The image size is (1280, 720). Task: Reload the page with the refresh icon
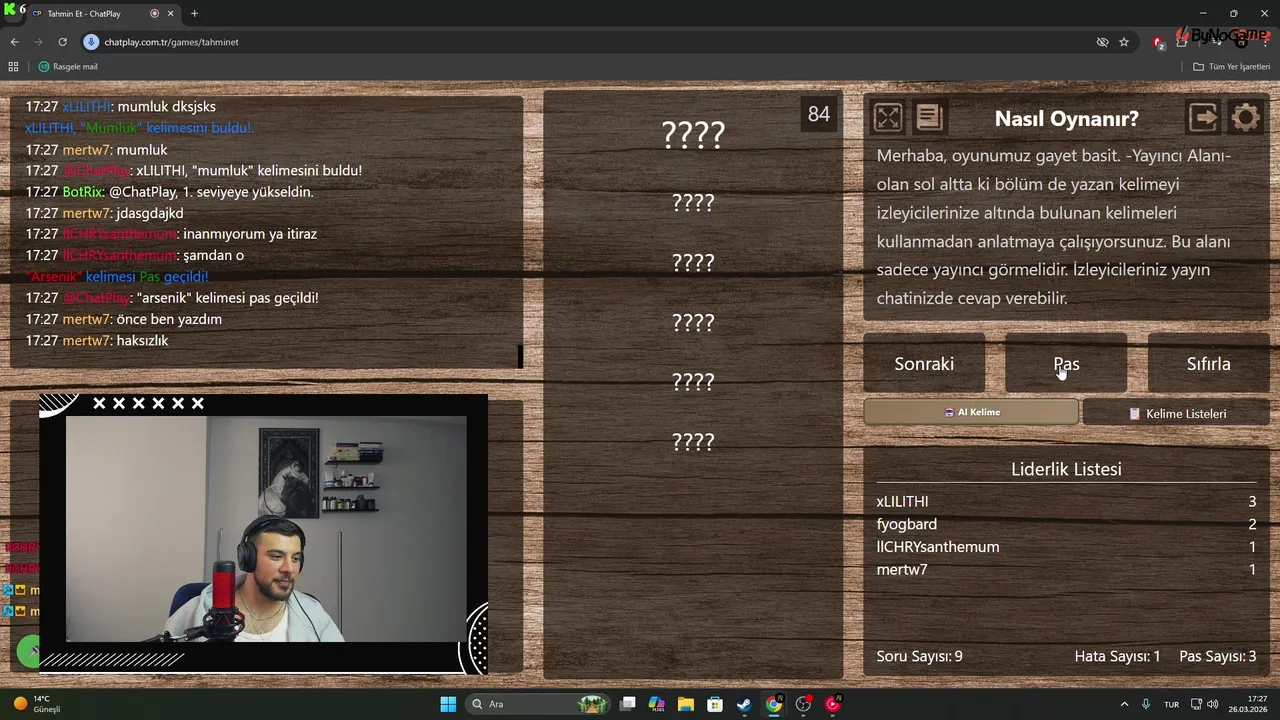(x=62, y=42)
